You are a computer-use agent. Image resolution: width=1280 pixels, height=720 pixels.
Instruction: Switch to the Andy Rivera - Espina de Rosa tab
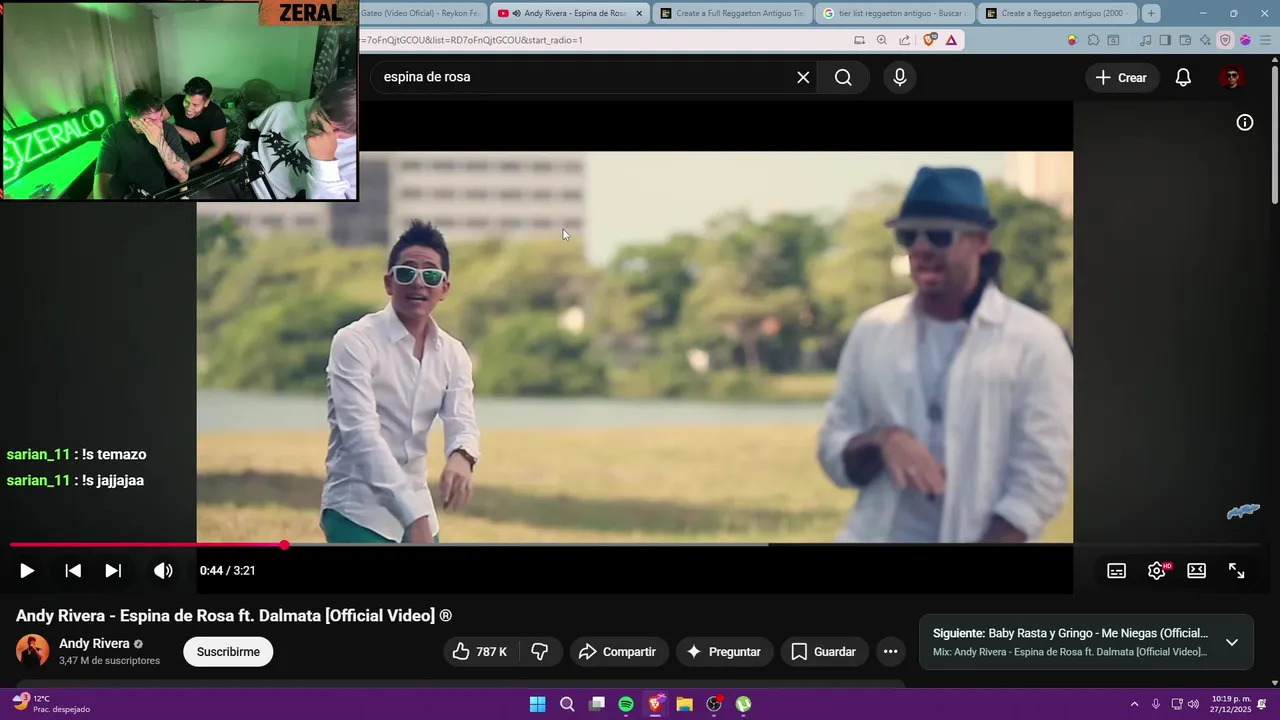point(570,13)
